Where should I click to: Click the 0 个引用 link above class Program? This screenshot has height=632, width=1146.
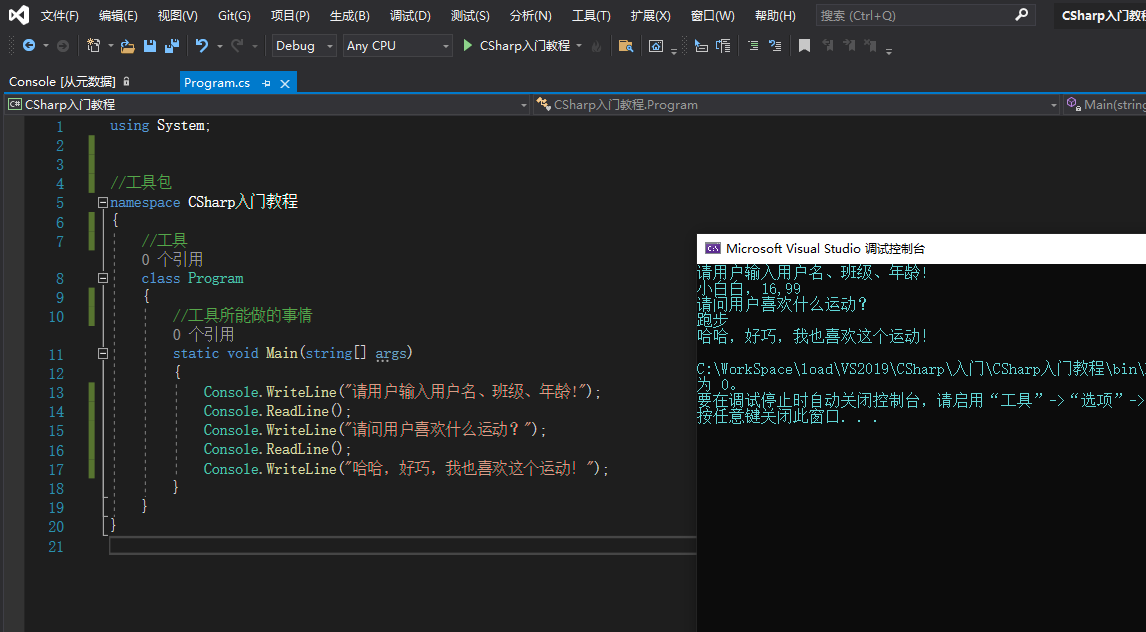point(172,259)
